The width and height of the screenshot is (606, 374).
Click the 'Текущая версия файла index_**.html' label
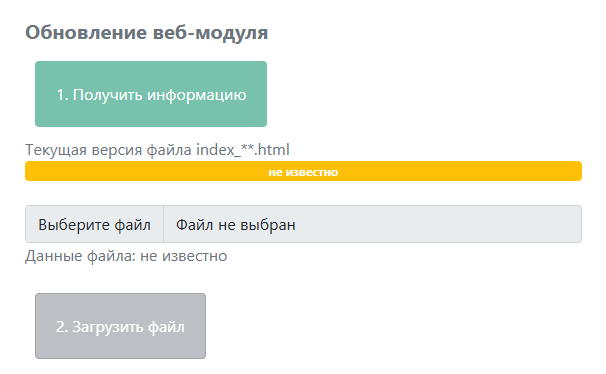pos(157,150)
